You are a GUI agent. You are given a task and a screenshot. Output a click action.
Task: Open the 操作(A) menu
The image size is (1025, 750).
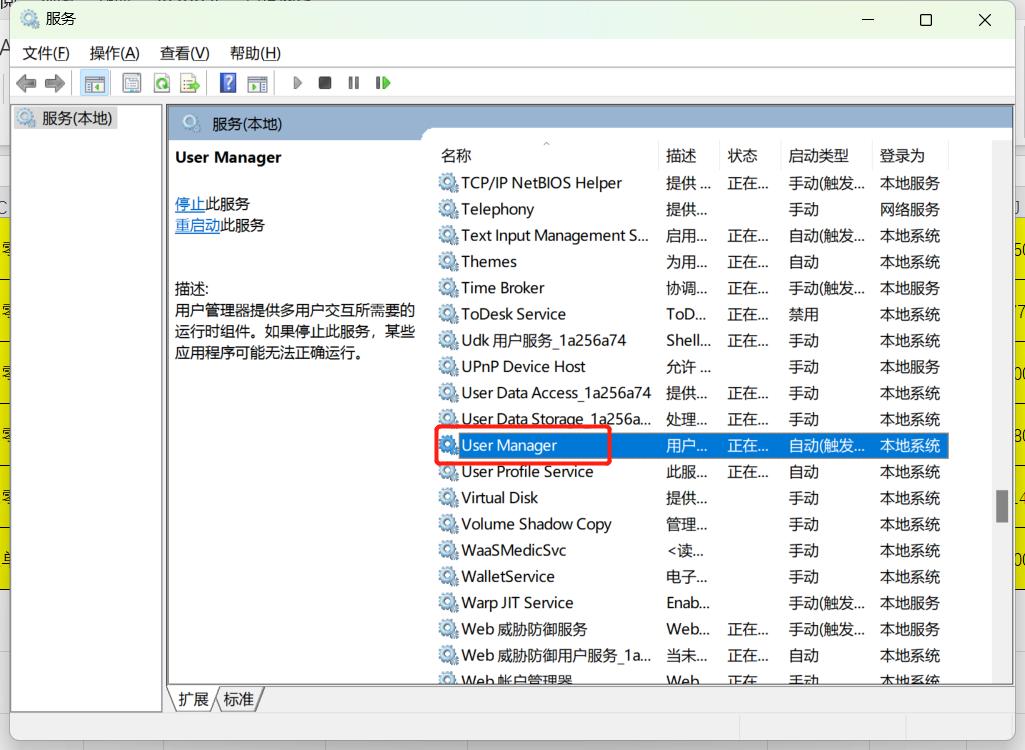pos(114,53)
